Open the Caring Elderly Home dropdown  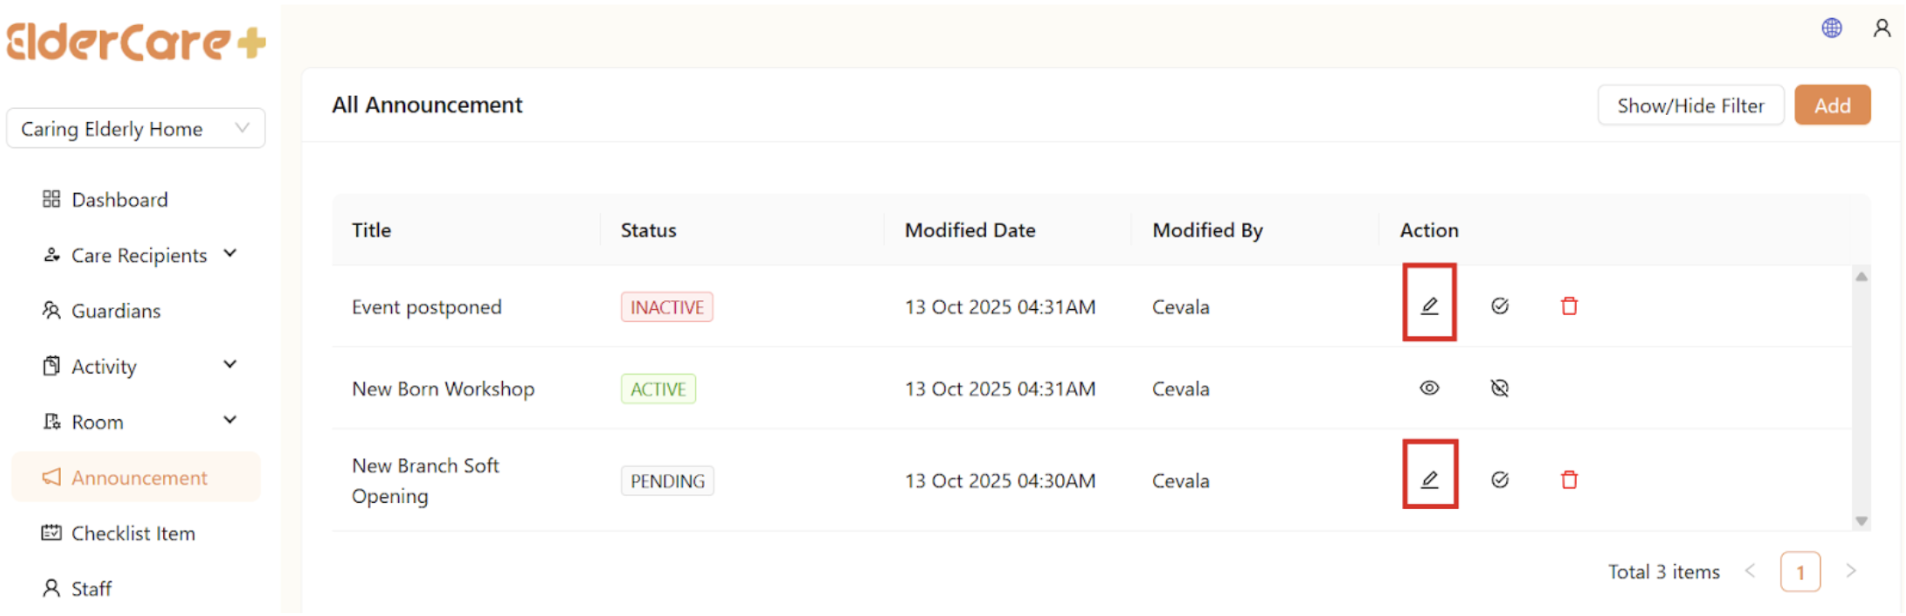(x=136, y=129)
